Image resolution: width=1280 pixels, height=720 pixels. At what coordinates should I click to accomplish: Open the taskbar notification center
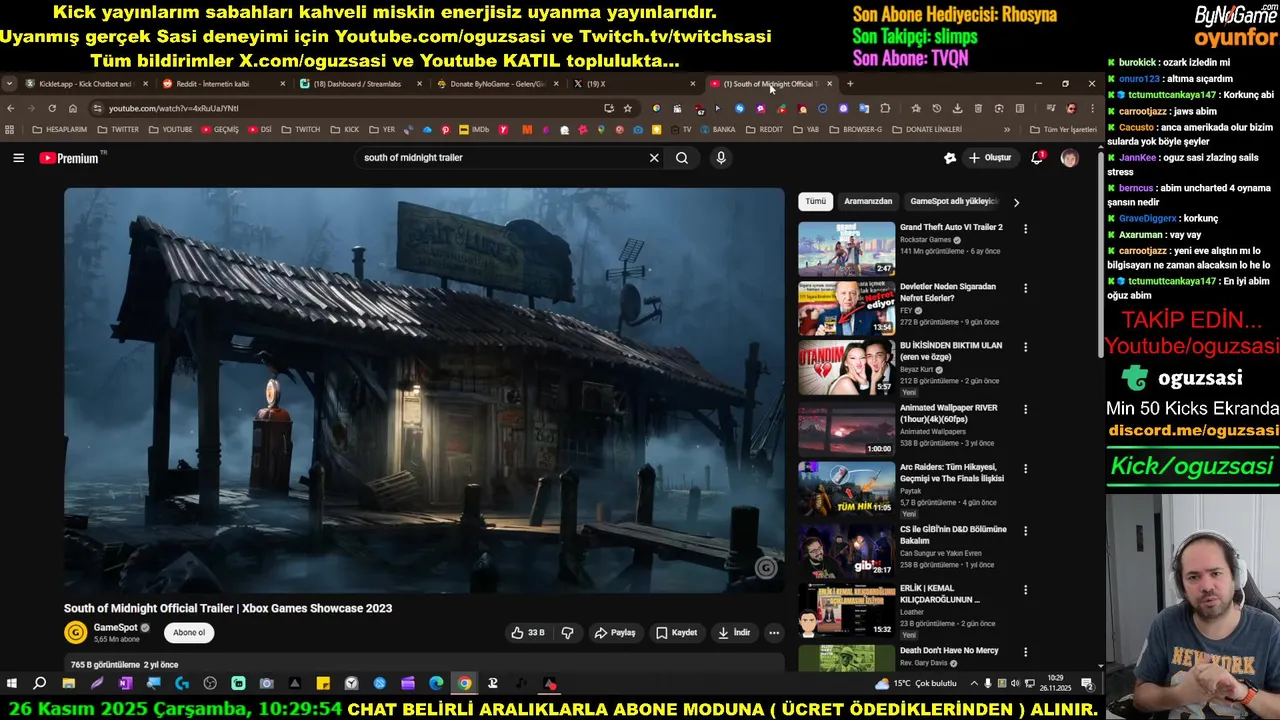pos(1087,684)
